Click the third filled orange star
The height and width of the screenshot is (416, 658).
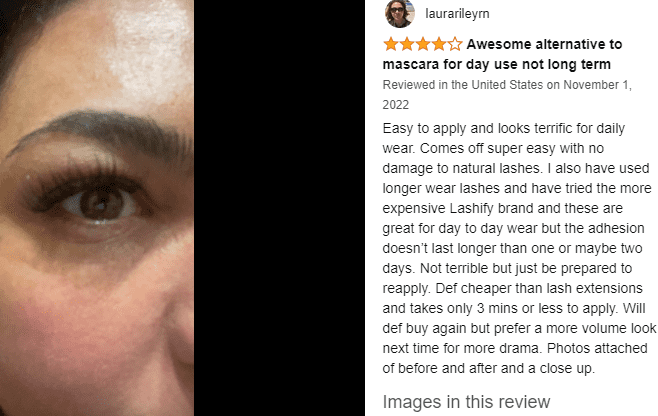423,44
